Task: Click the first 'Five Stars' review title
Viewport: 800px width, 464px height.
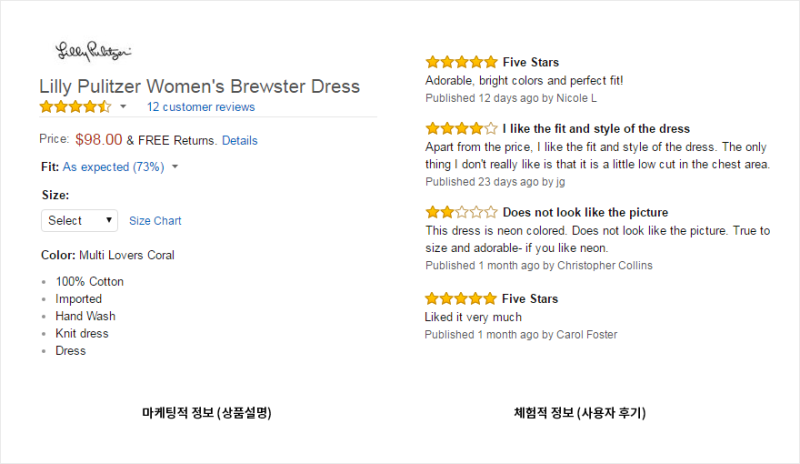Action: click(x=531, y=62)
